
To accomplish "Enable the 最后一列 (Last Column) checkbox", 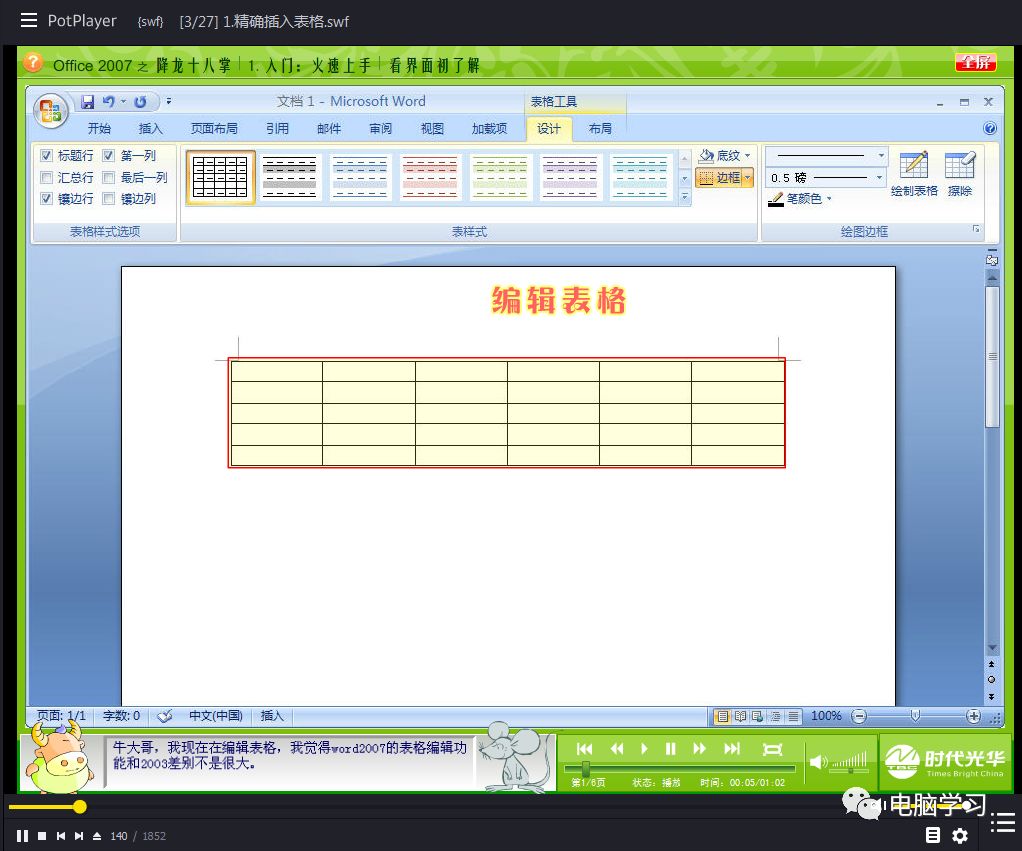I will click(109, 178).
